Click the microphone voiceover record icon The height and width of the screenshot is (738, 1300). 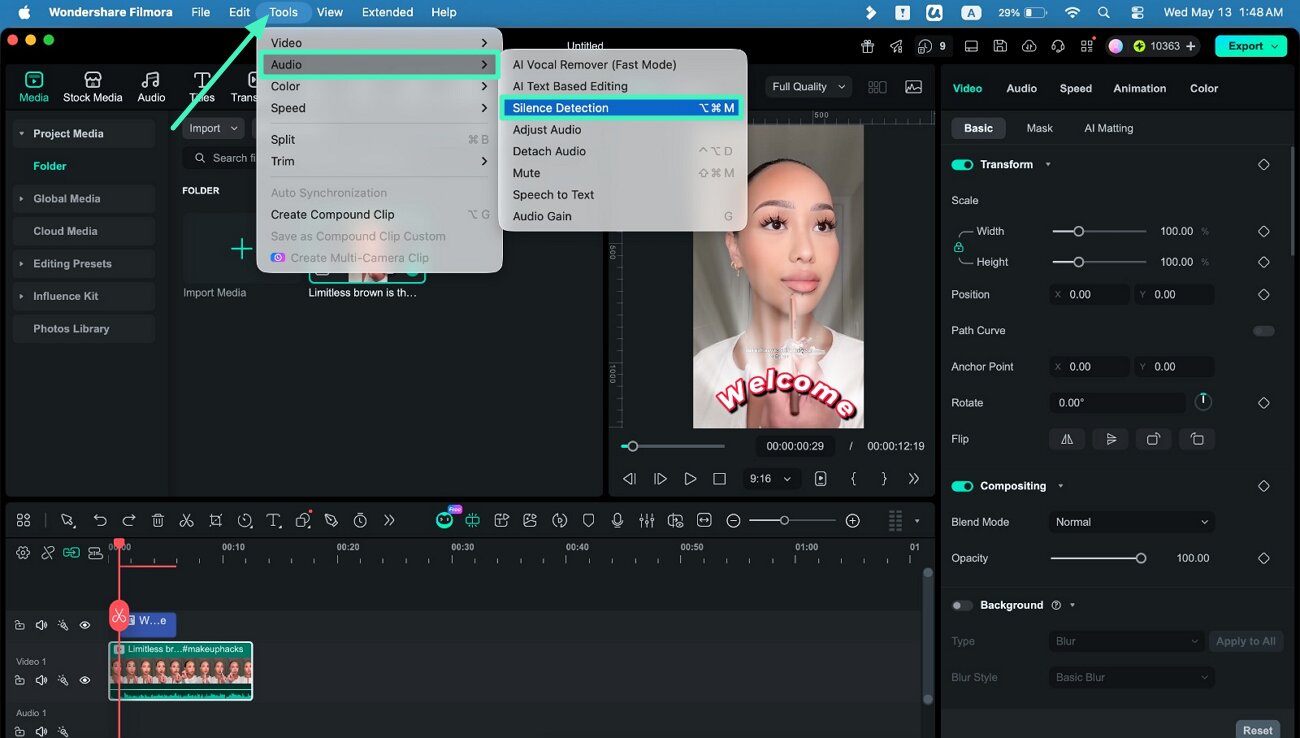[x=618, y=520]
